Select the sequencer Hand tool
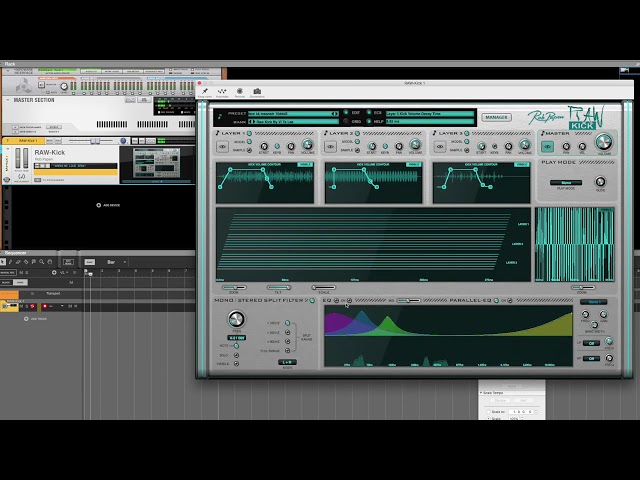Viewport: 640px width, 480px height. pos(50,262)
